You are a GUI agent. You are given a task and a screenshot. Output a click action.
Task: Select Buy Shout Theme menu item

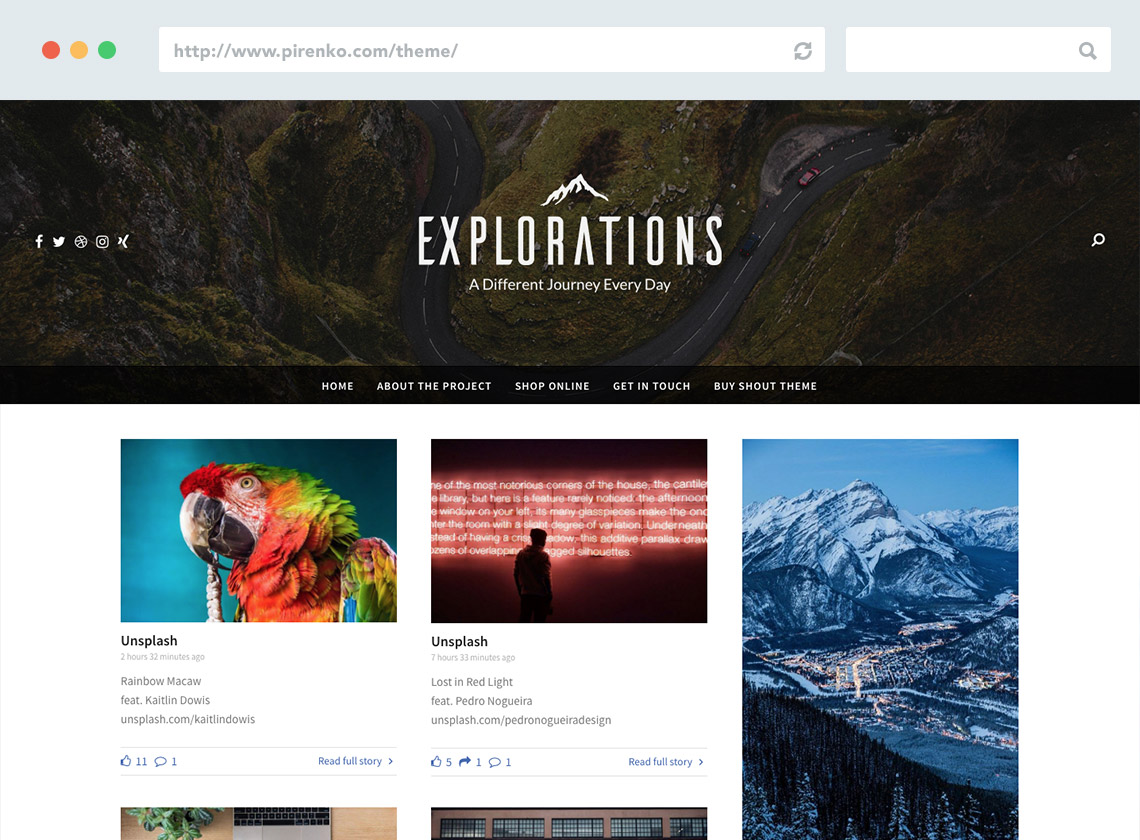pos(765,386)
